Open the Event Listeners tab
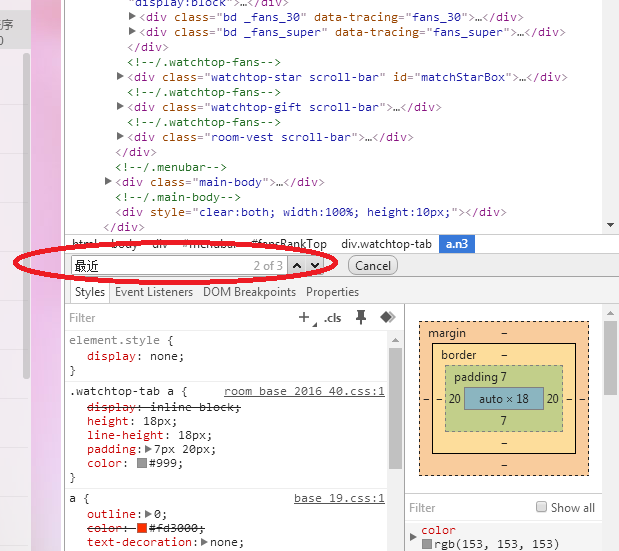The width and height of the screenshot is (619, 551). tap(154, 292)
